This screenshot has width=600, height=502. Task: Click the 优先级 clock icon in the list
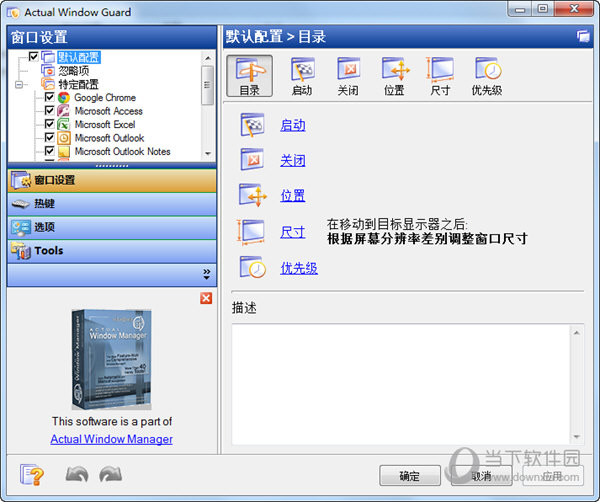click(253, 267)
